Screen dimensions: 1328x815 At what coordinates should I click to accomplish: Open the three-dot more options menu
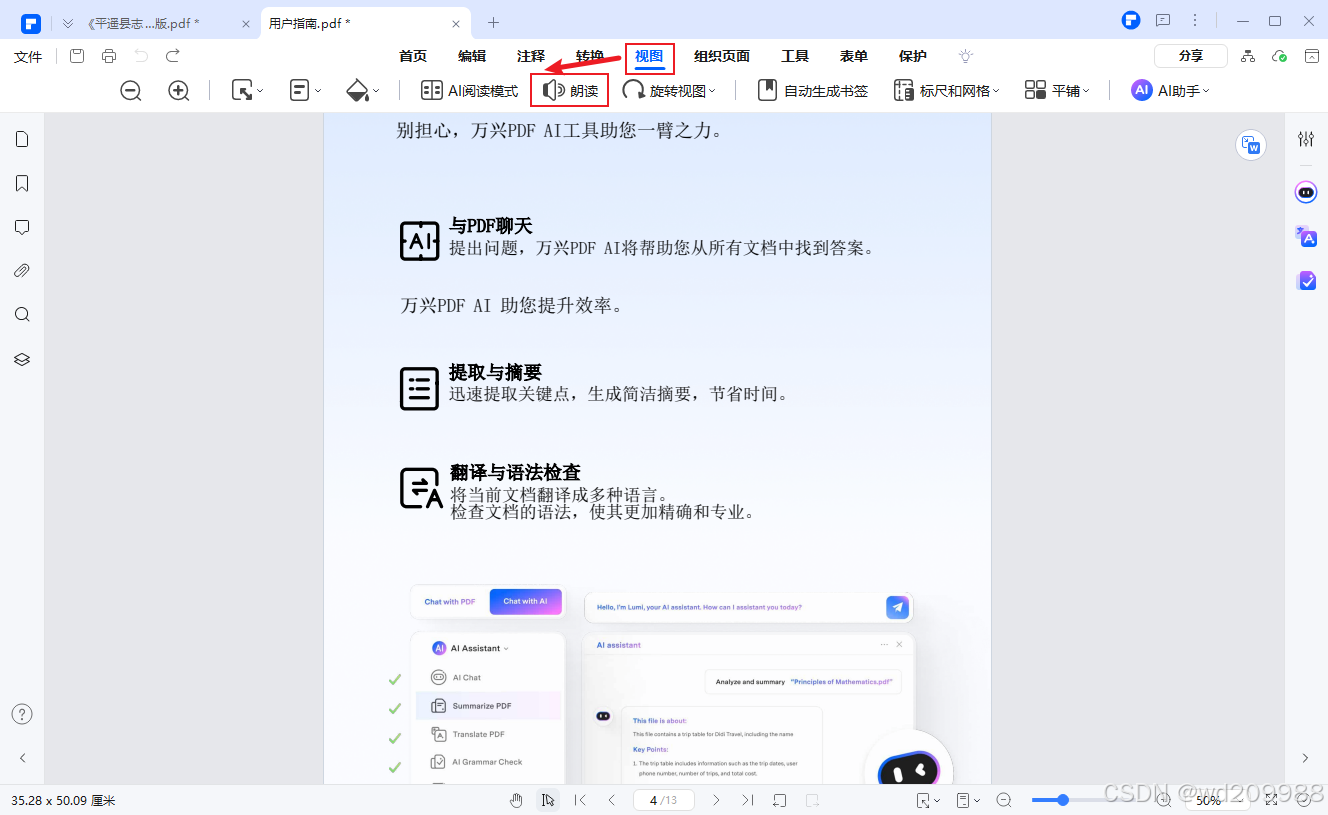1195,21
